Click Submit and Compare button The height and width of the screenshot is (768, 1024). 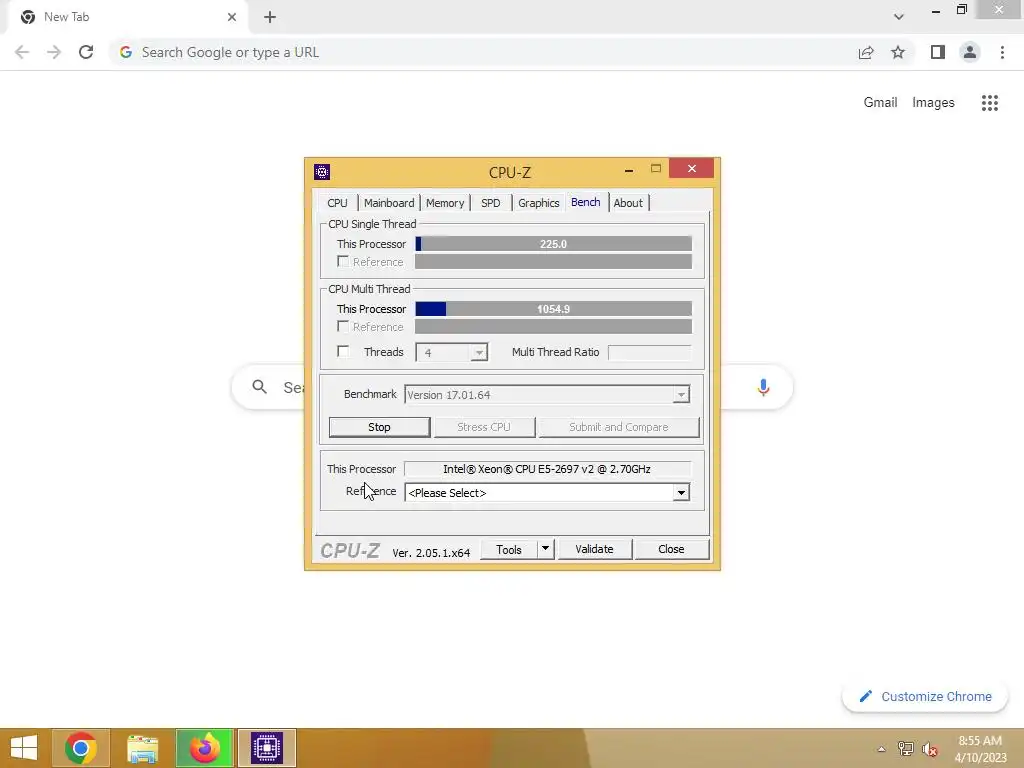[x=618, y=427]
